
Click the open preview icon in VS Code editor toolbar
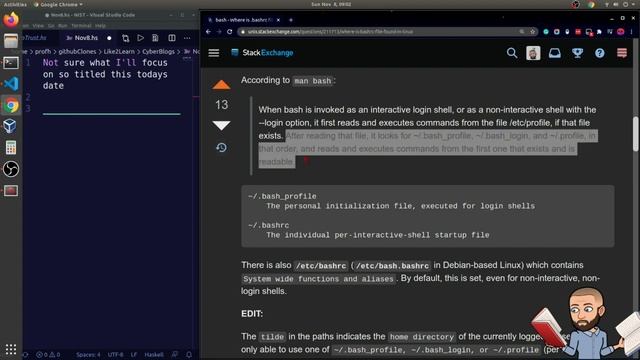156,38
